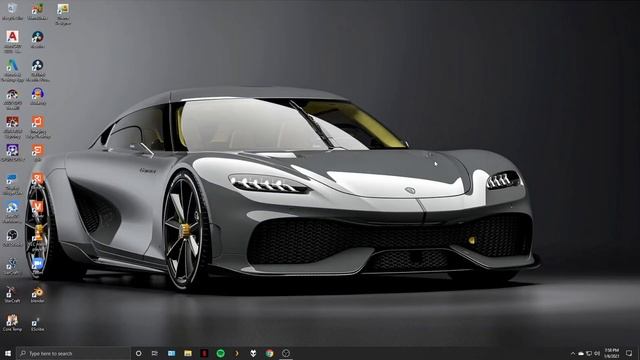Open Task View on the taskbar
The width and height of the screenshot is (640, 360).
pyautogui.click(x=155, y=353)
